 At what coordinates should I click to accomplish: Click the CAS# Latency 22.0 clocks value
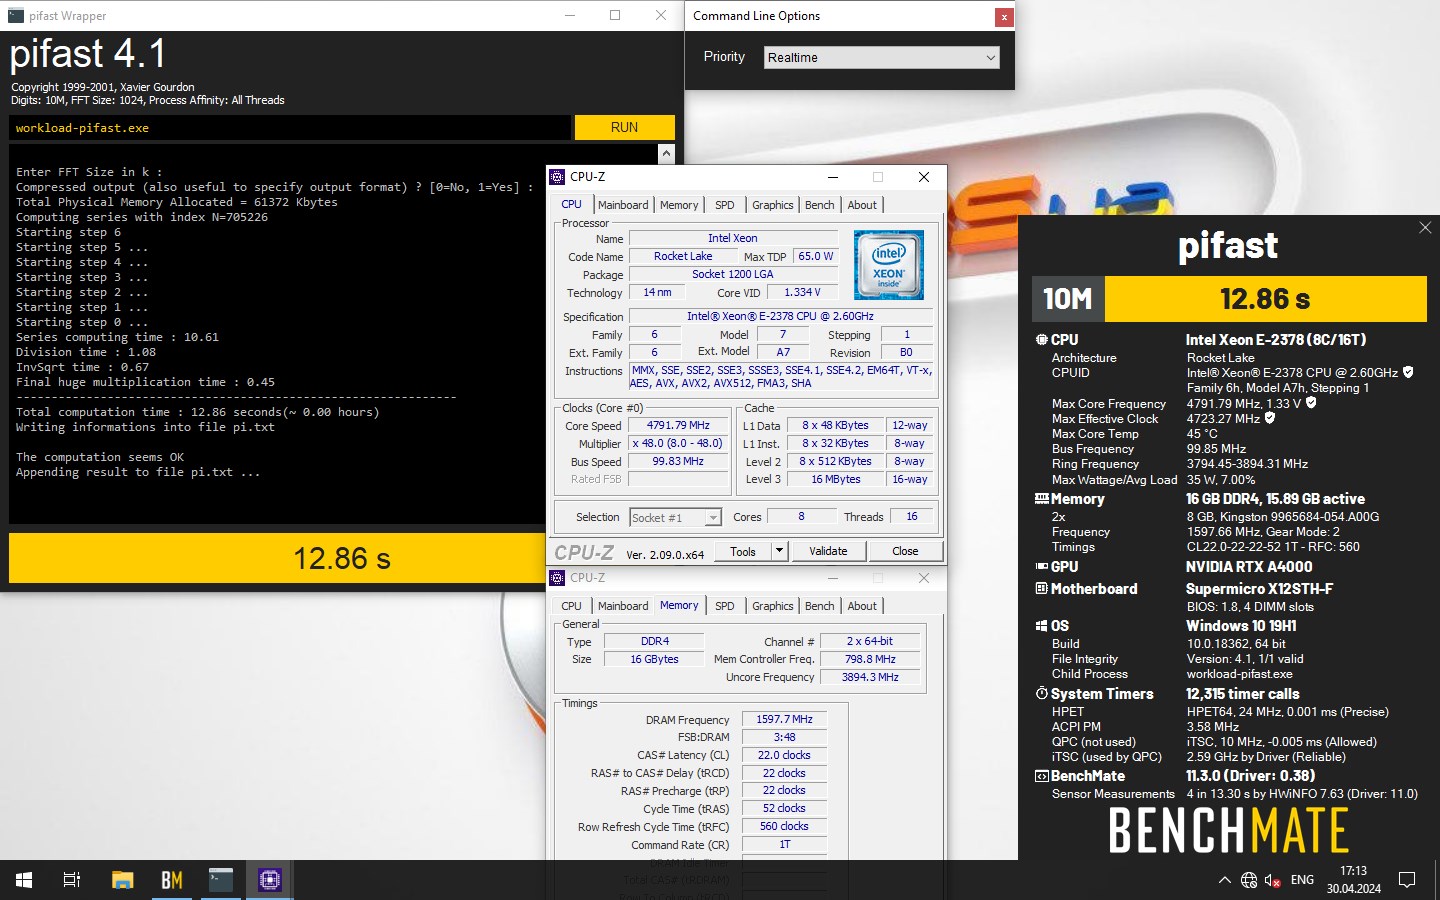click(x=784, y=755)
